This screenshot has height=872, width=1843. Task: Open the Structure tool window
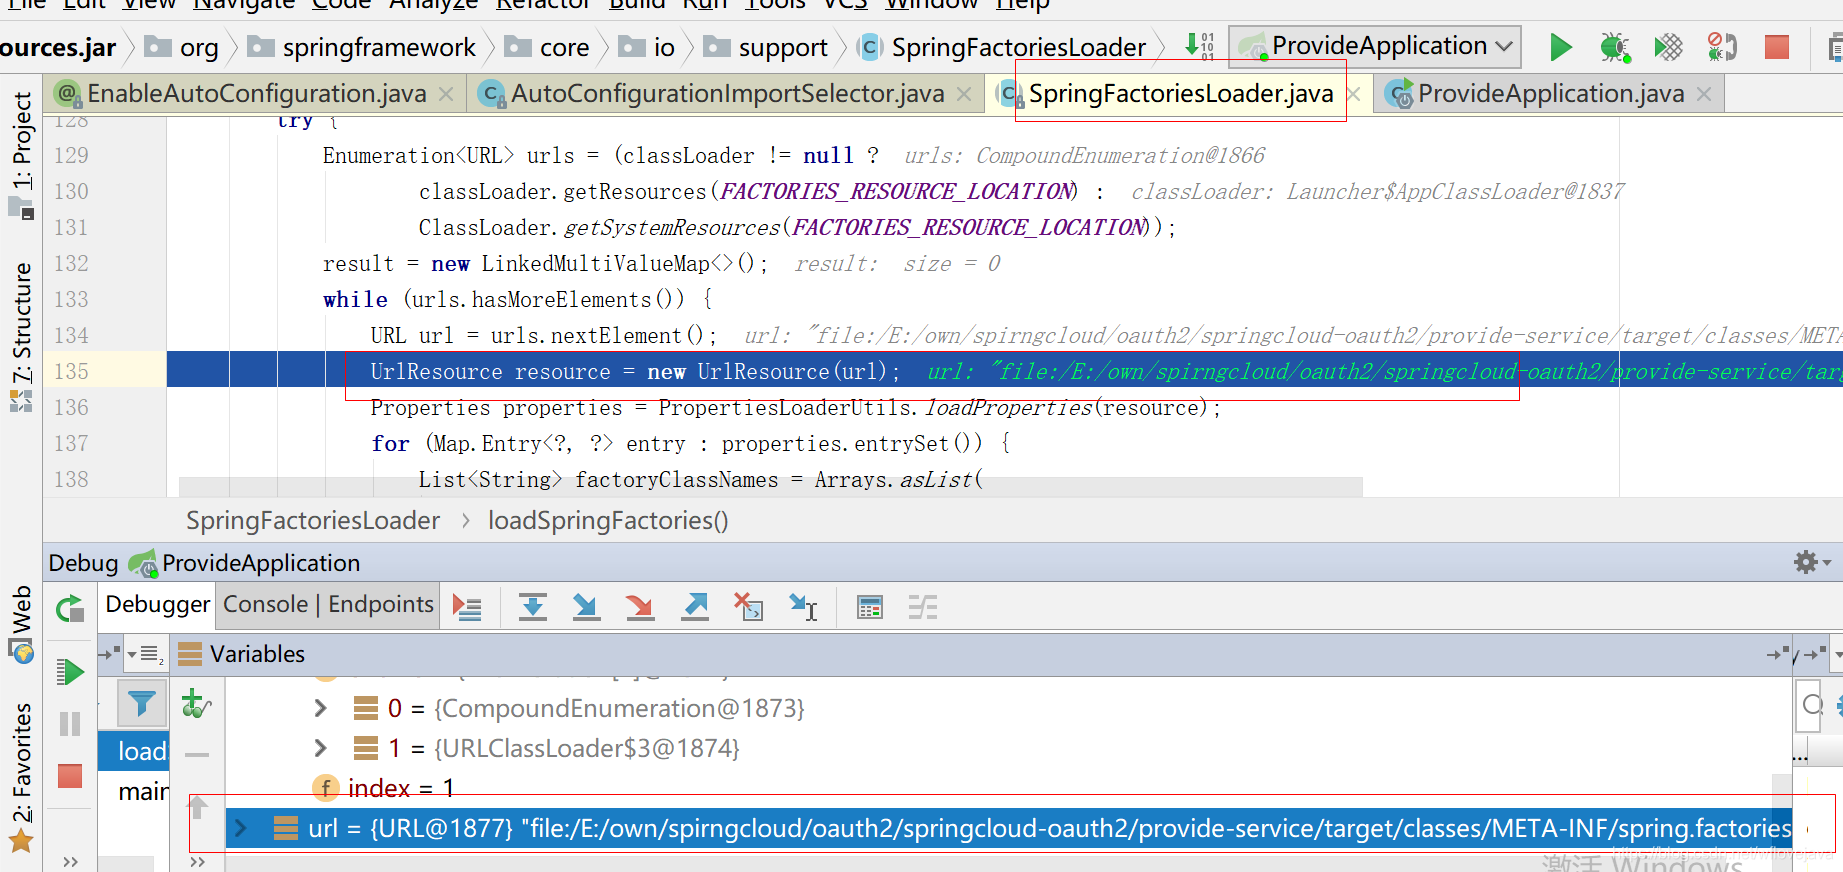(22, 336)
